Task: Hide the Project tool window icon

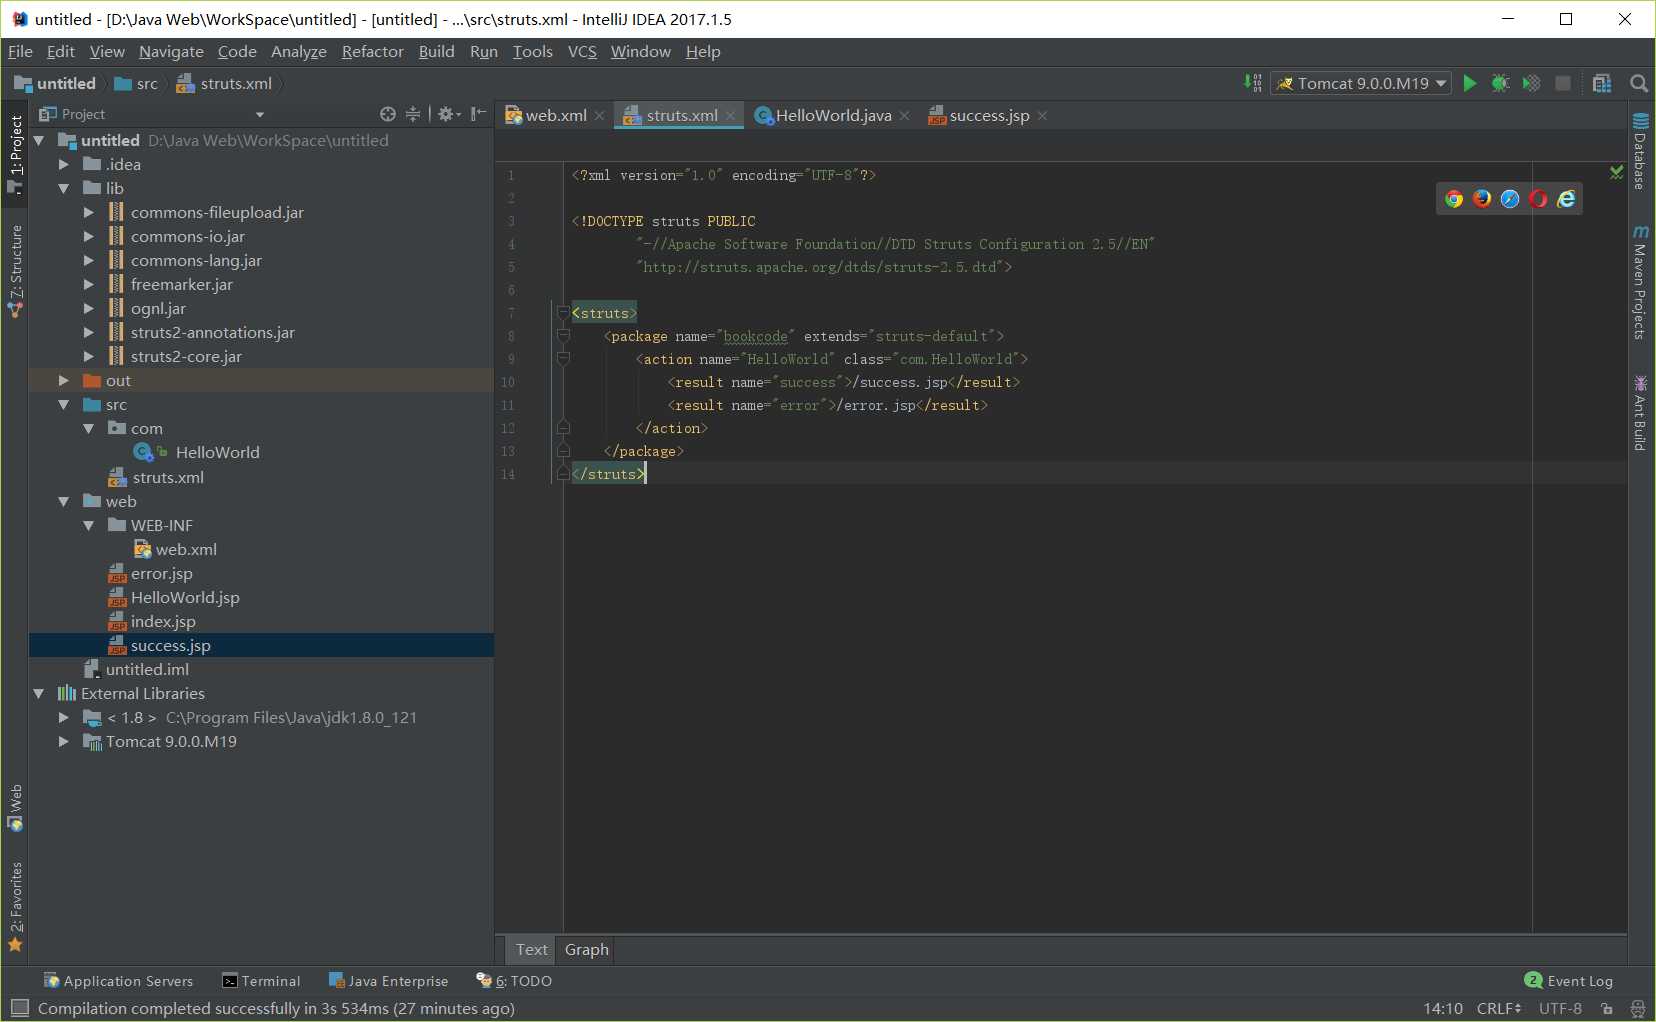Action: click(479, 114)
